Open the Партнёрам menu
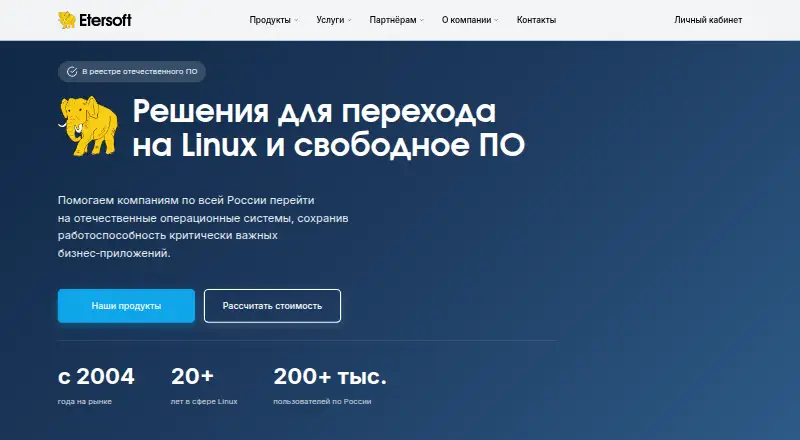Image resolution: width=800 pixels, height=440 pixels. (x=393, y=20)
